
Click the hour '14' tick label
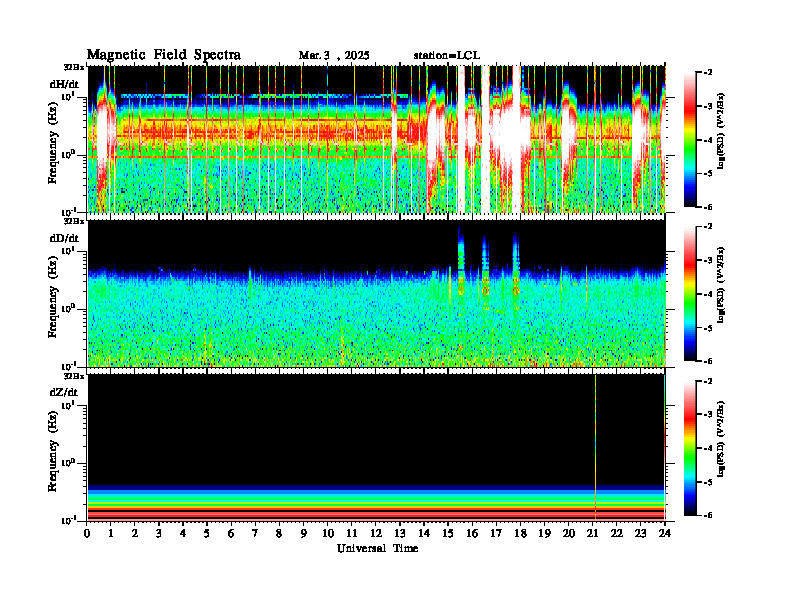tap(424, 534)
